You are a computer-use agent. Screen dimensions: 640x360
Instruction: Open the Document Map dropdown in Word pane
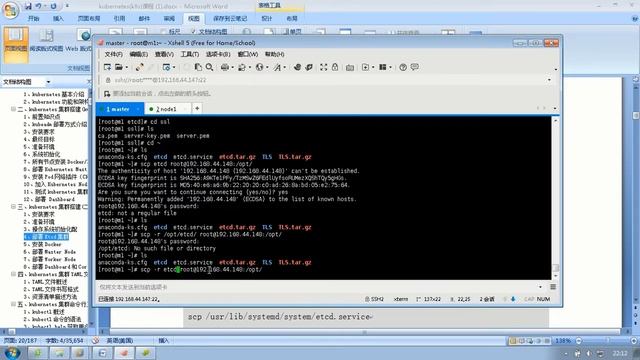tap(48, 82)
